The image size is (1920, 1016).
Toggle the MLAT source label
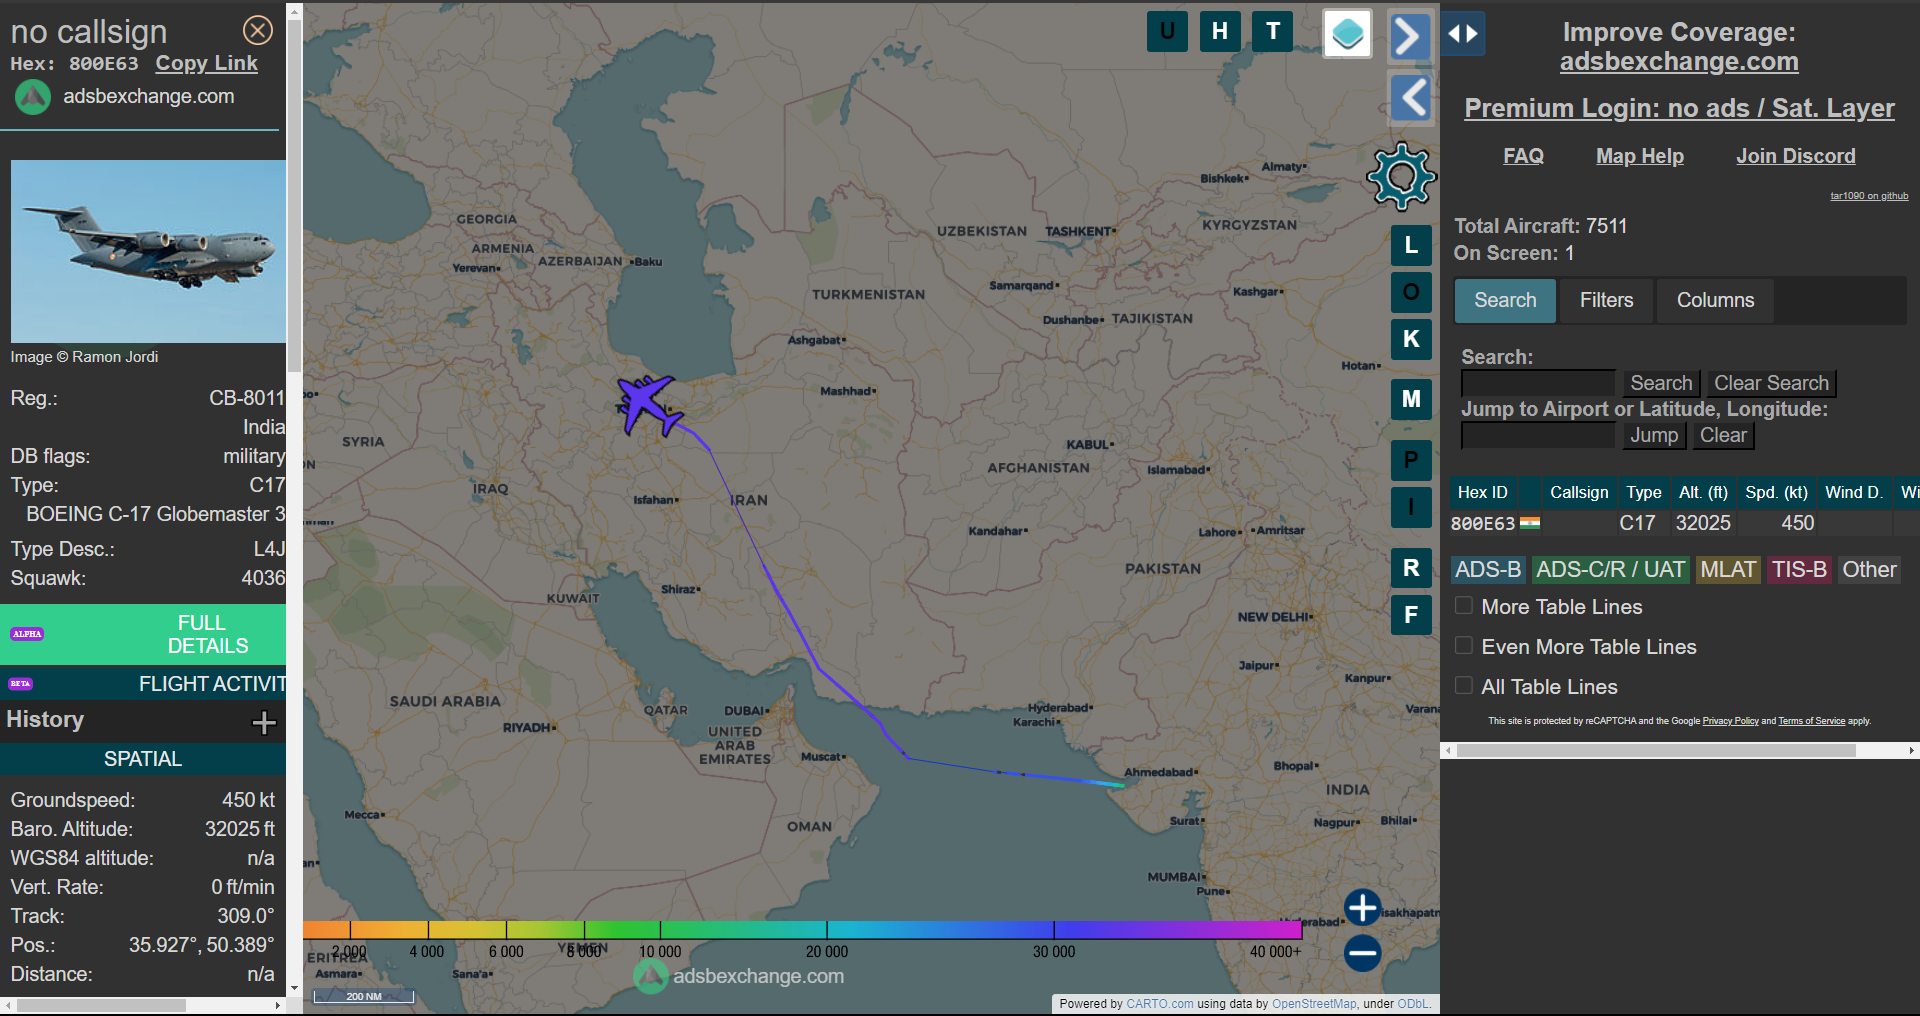pyautogui.click(x=1728, y=569)
